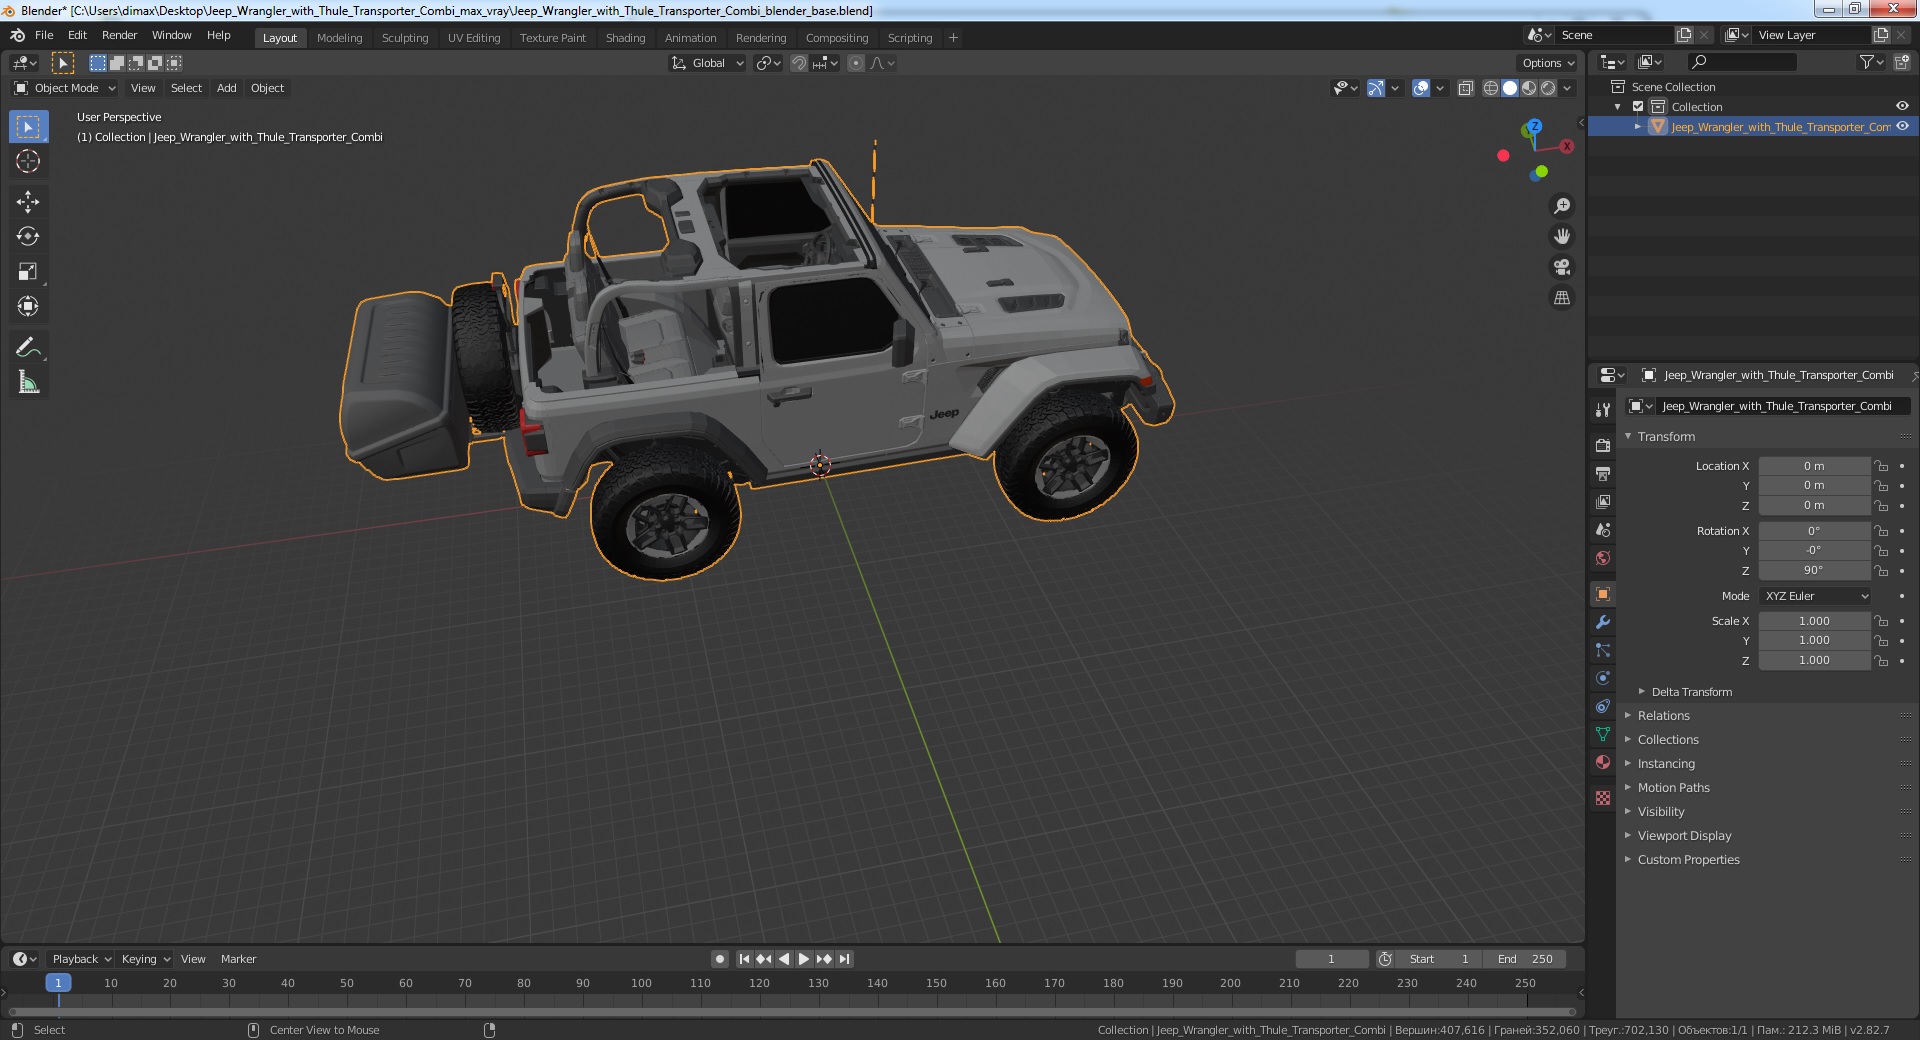Toggle Location X lock icon
The width and height of the screenshot is (1920, 1040).
[1881, 466]
